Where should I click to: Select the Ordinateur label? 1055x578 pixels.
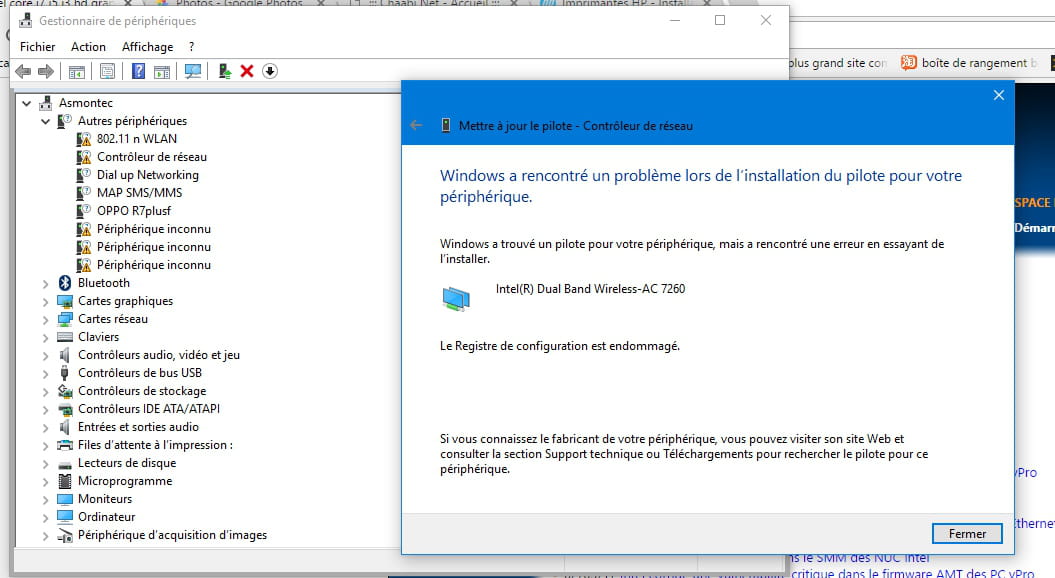106,517
